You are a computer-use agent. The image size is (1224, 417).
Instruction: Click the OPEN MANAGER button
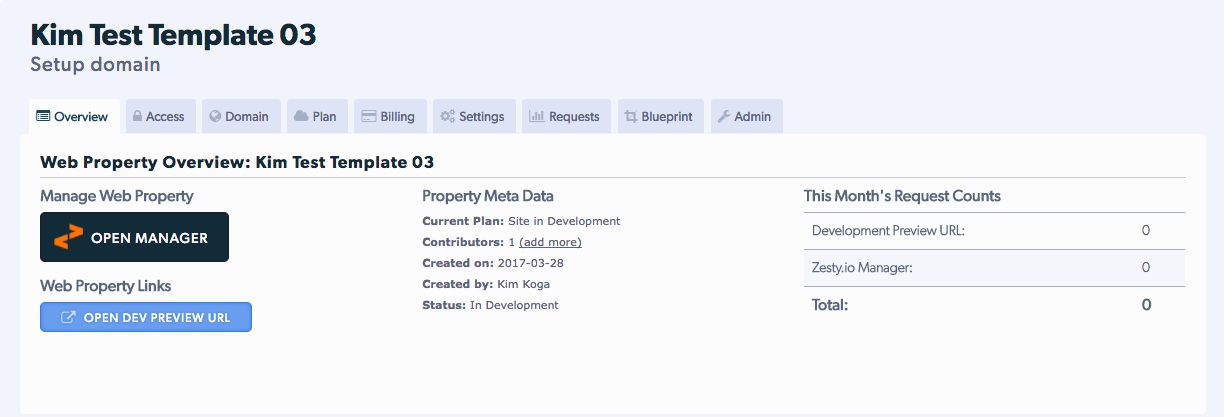point(134,237)
